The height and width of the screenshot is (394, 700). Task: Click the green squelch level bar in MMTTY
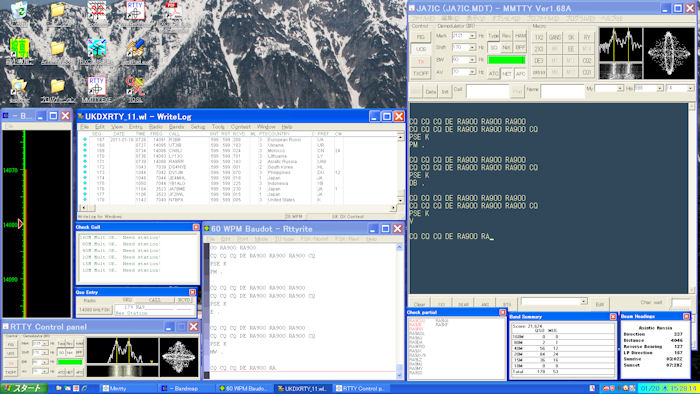tap(507, 60)
